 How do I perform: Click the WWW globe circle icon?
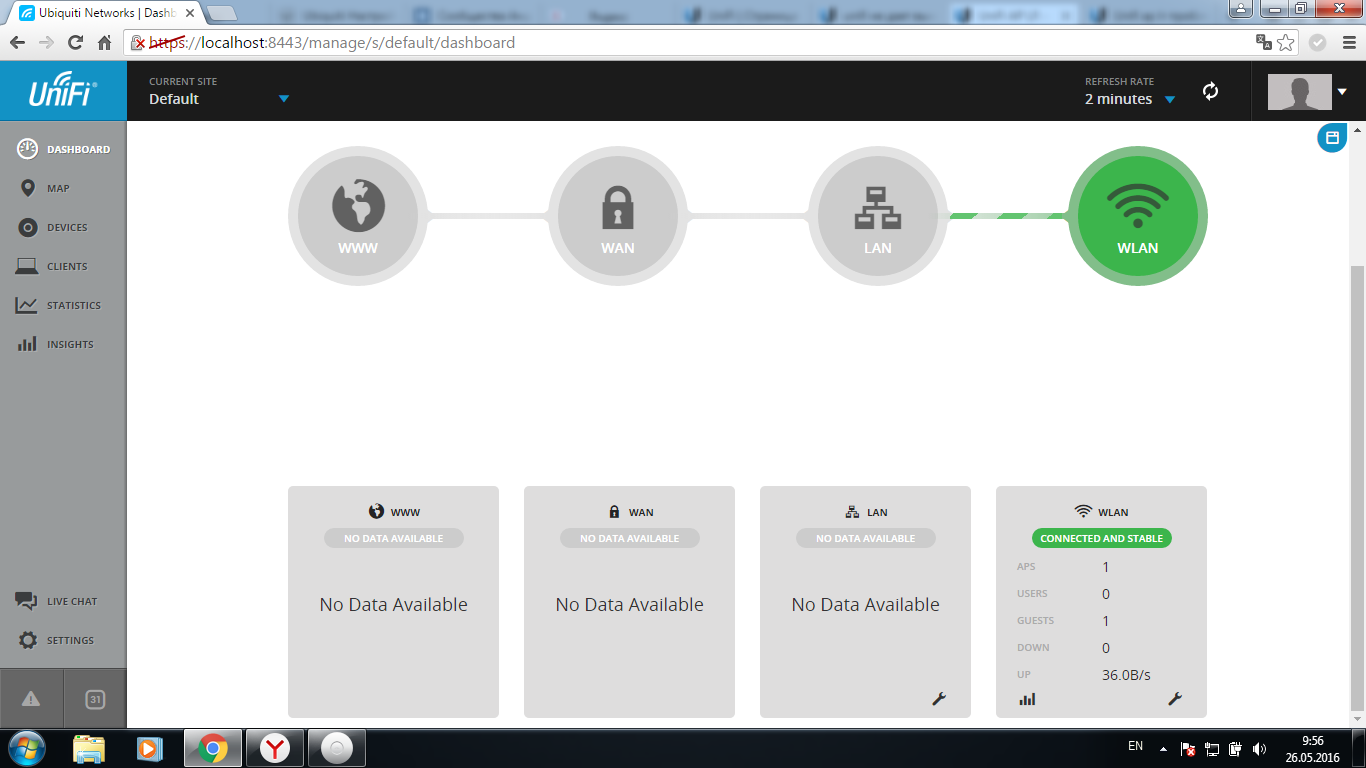pos(358,216)
